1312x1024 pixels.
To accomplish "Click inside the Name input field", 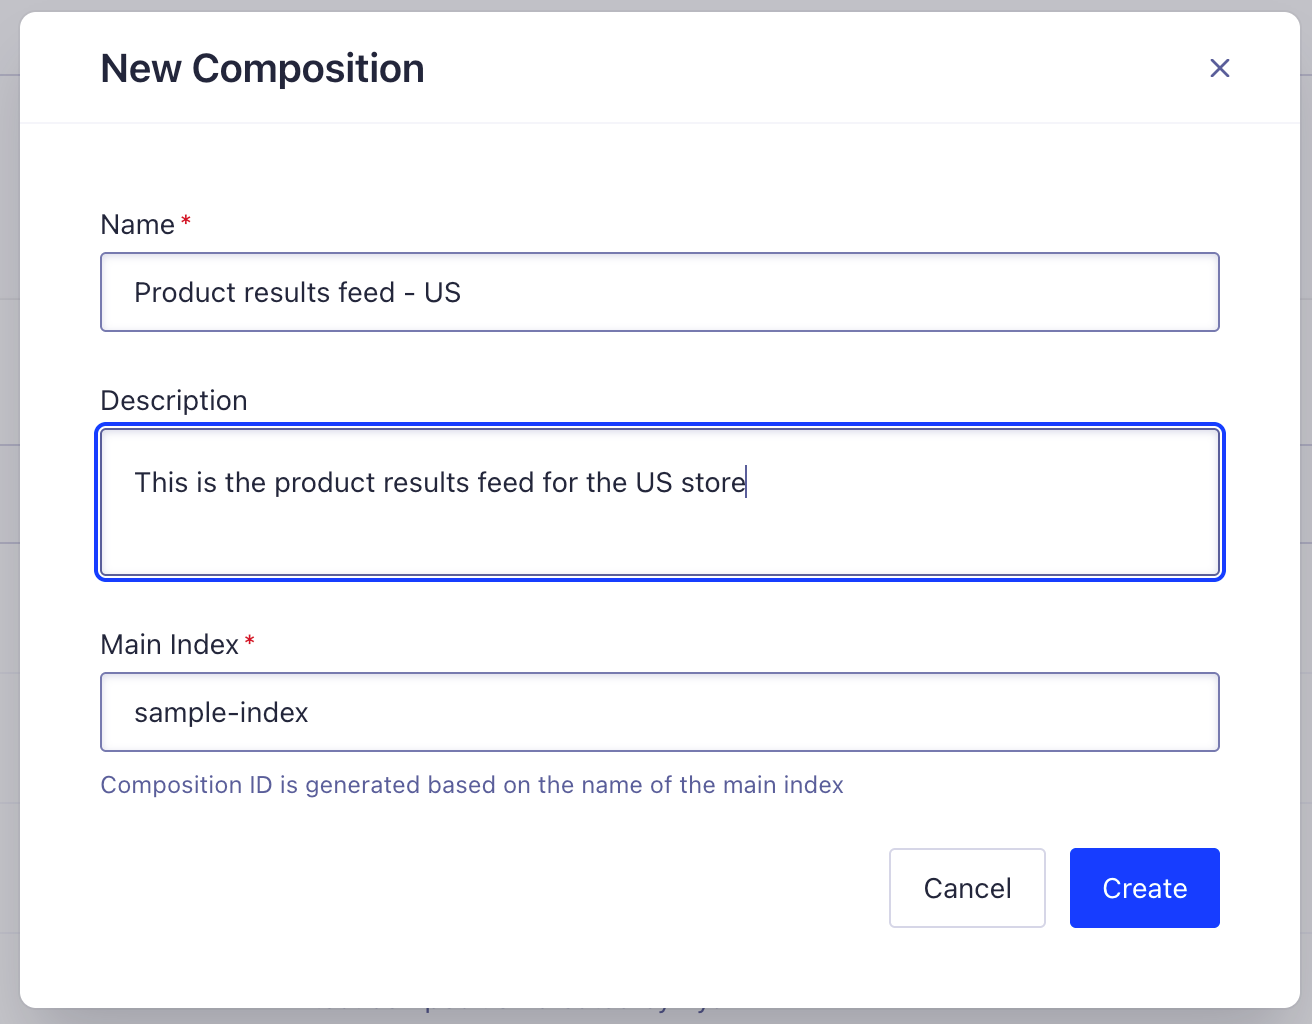I will tap(660, 292).
